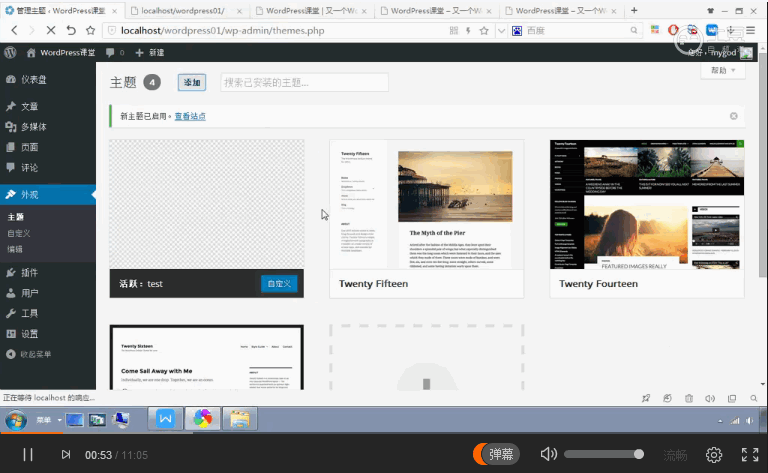The image size is (768, 473).
Task: Click the undo/restore page arrow button
Action: click(x=71, y=30)
